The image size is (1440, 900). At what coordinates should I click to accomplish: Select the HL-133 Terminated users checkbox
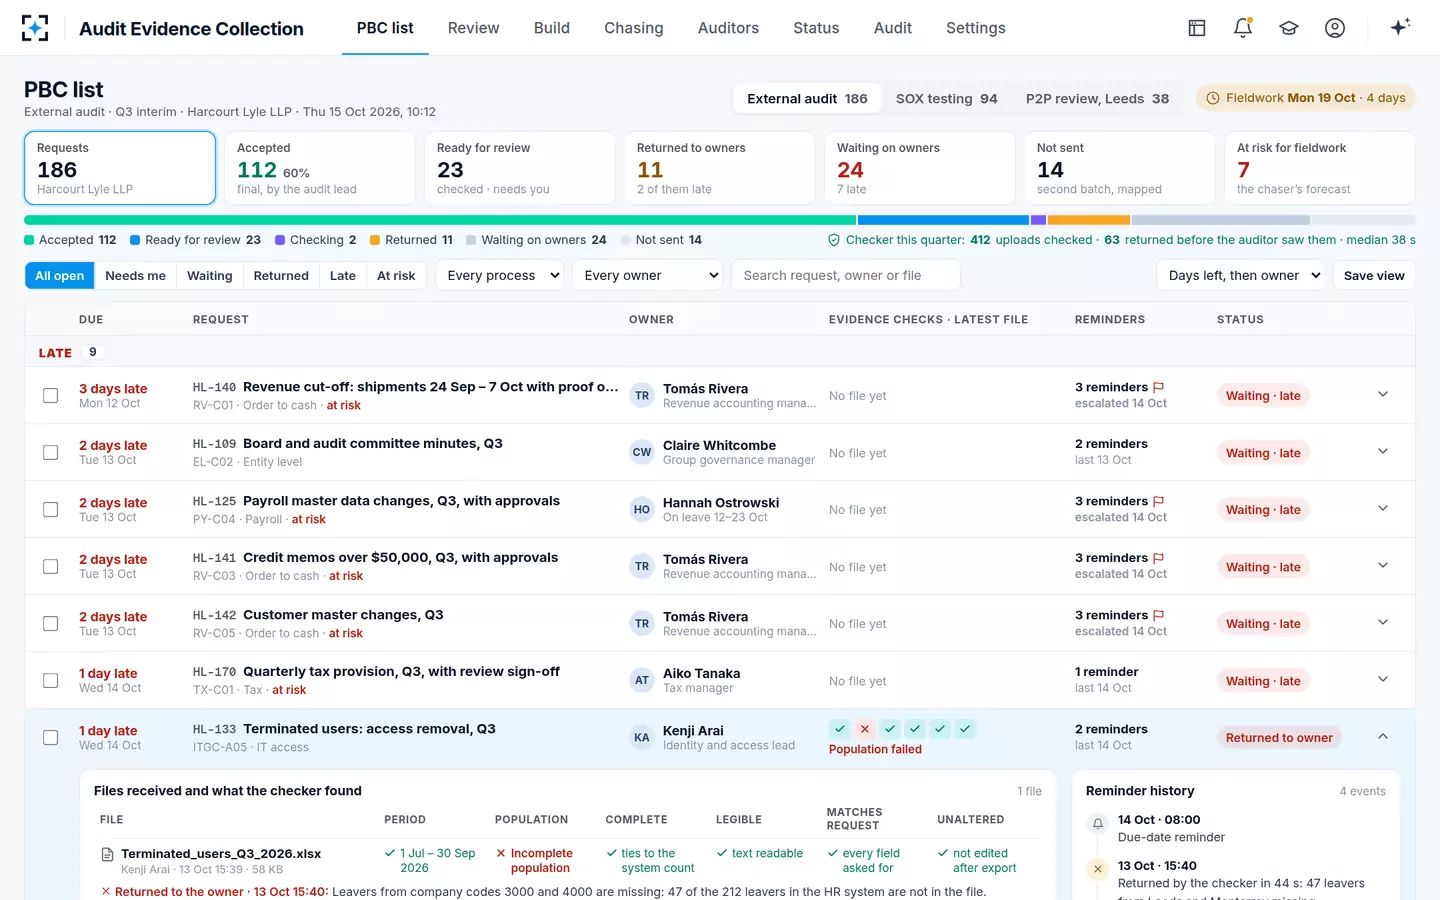point(50,738)
